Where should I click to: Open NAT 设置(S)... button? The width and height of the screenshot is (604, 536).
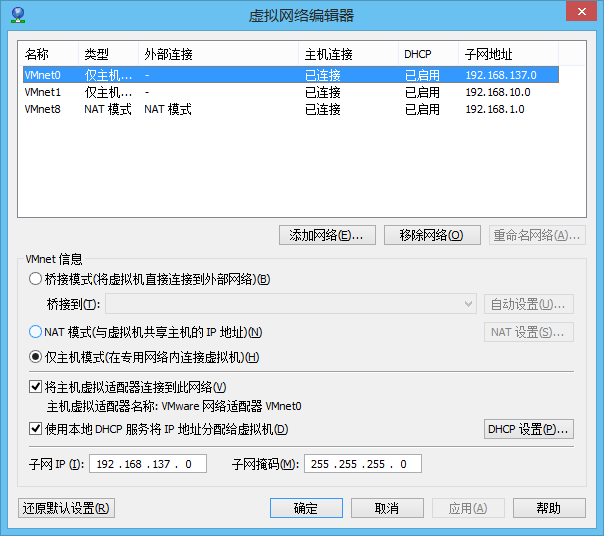(528, 332)
